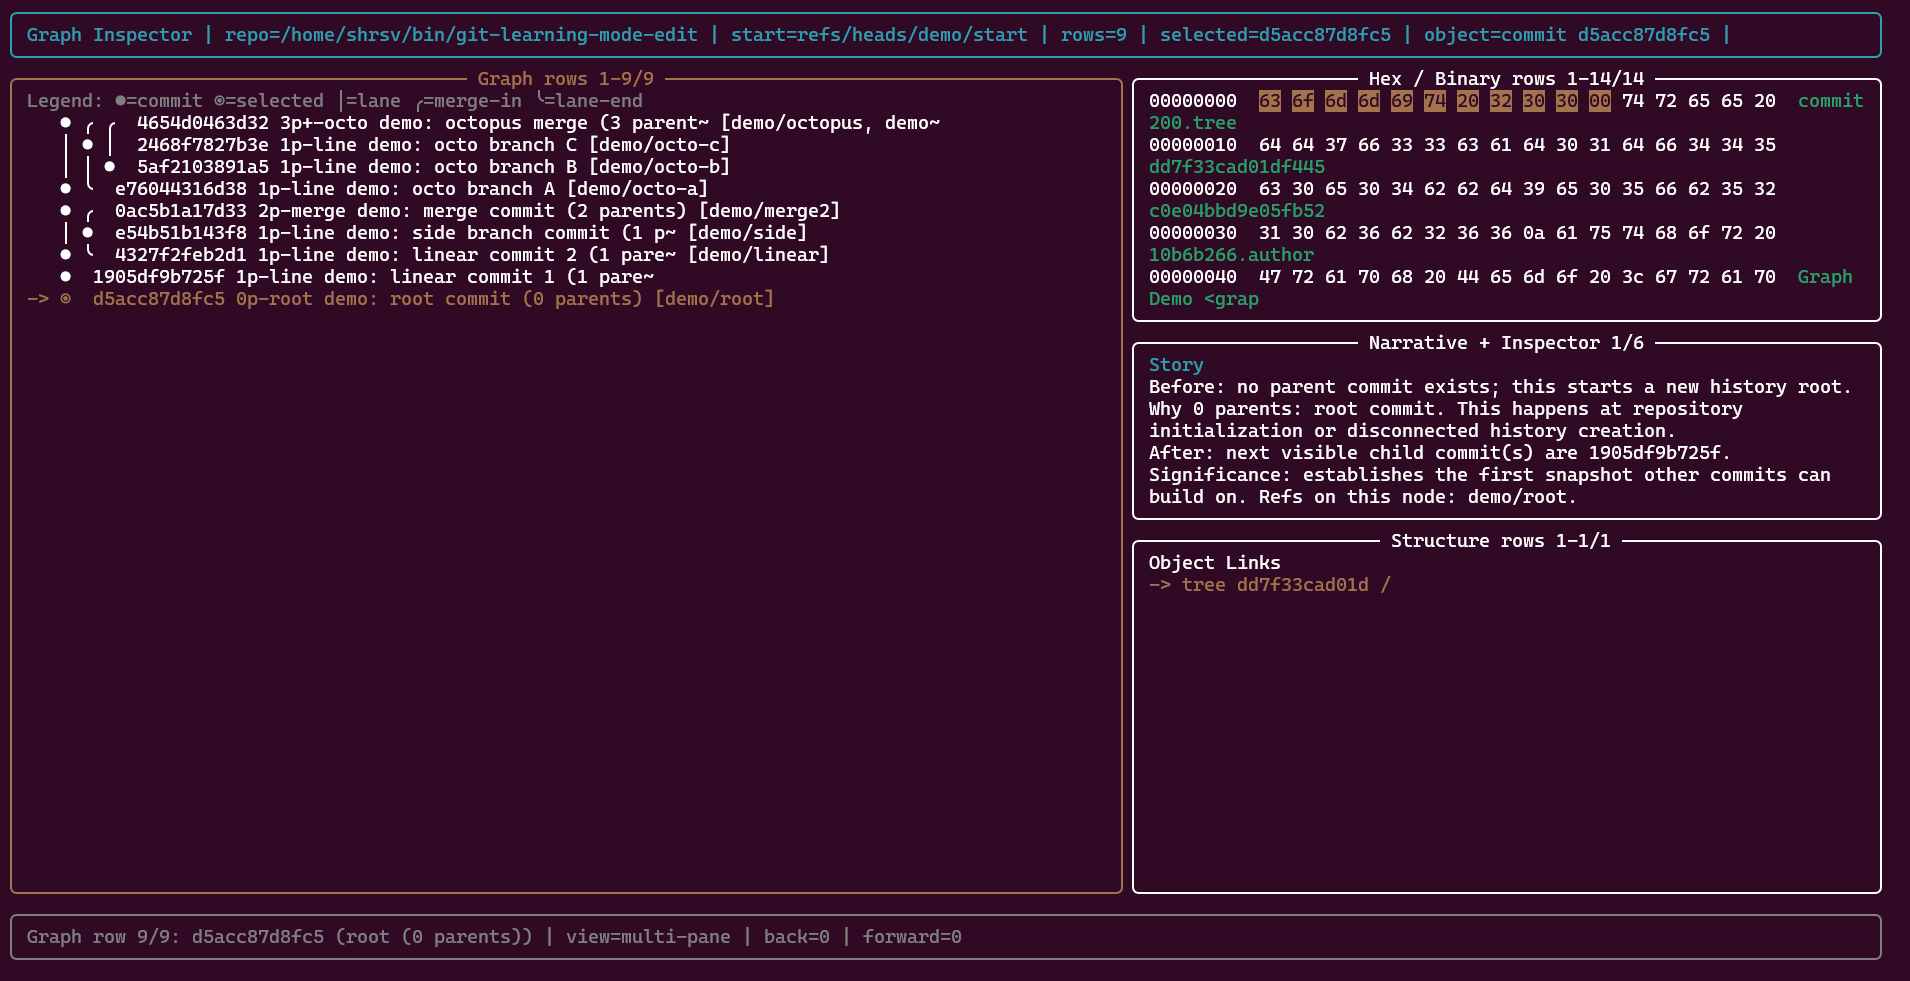Click forward=0 in status bar

912,937
